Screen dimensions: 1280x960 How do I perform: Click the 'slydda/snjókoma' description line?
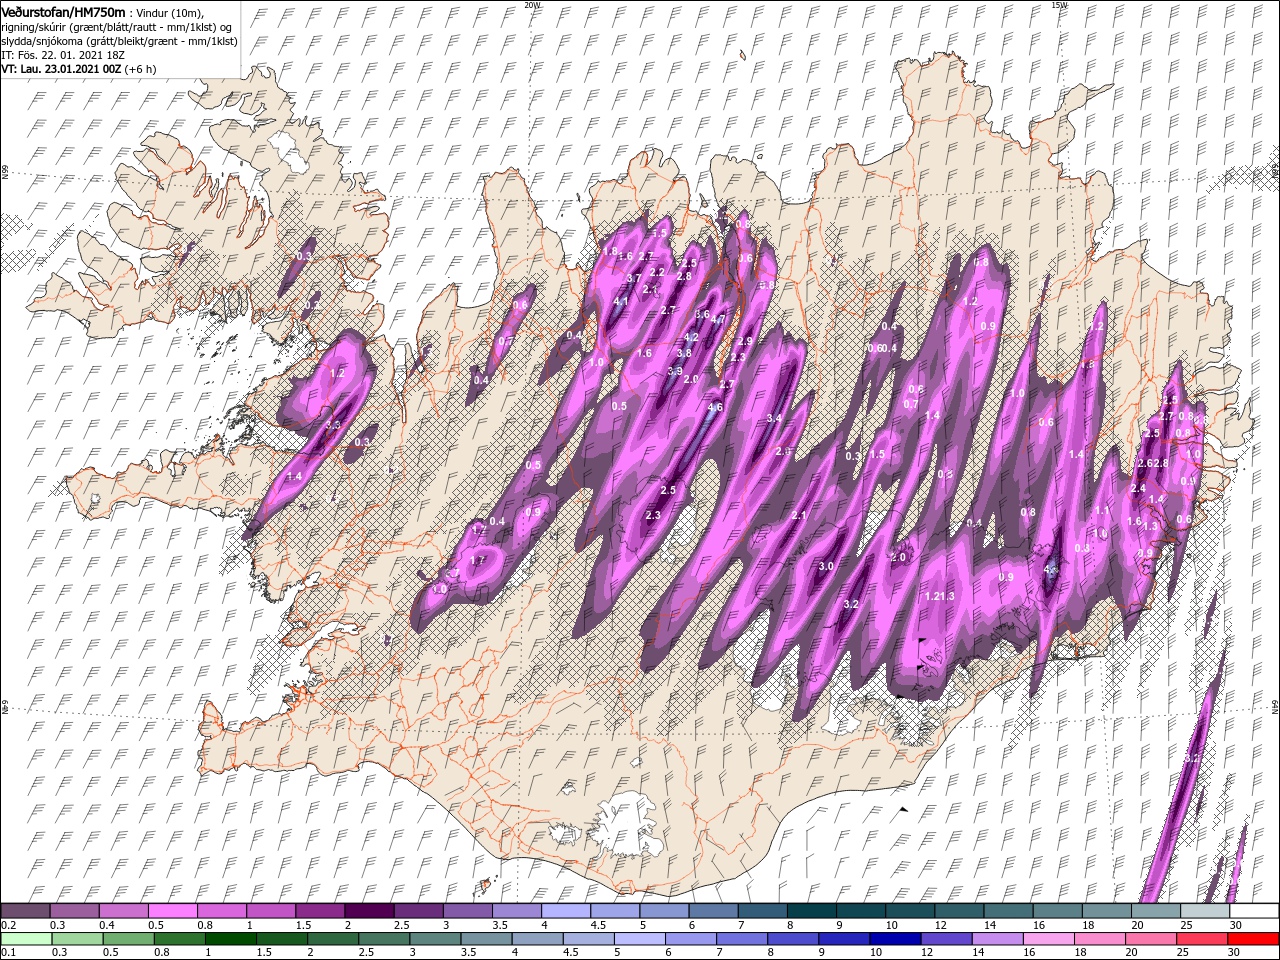pos(119,42)
